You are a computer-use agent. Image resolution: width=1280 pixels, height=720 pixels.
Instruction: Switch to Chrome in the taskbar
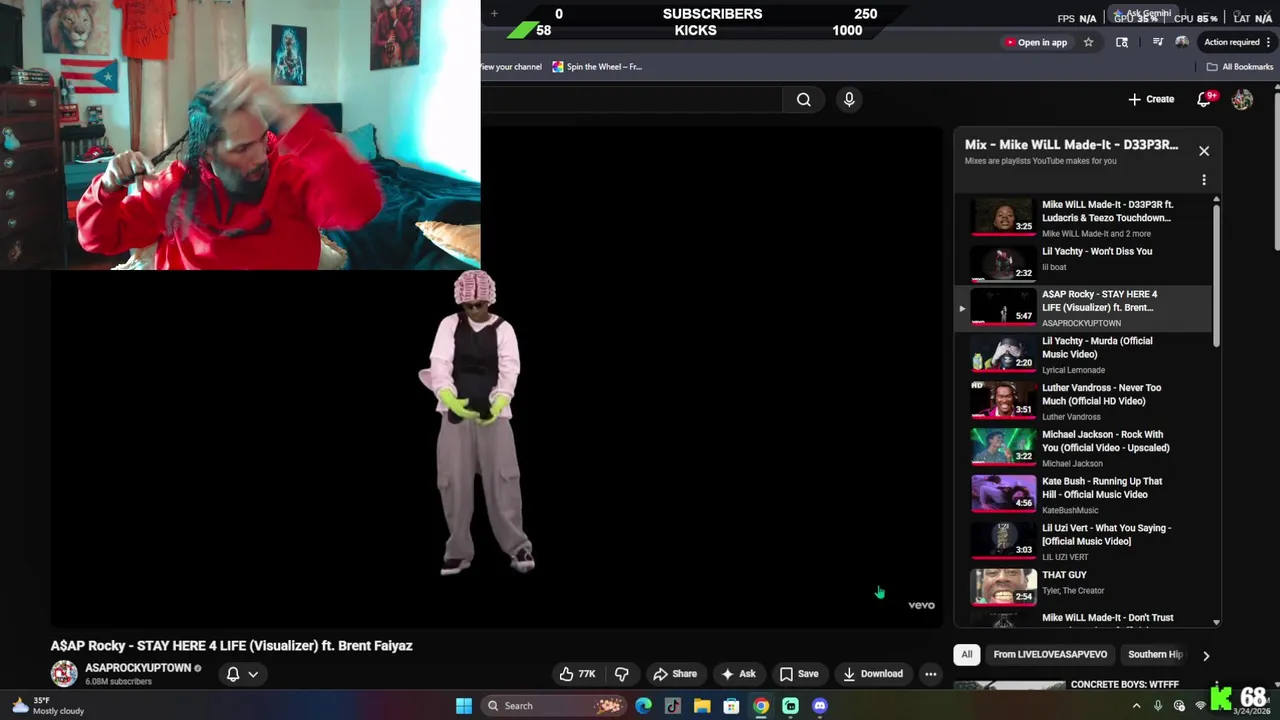click(761, 706)
